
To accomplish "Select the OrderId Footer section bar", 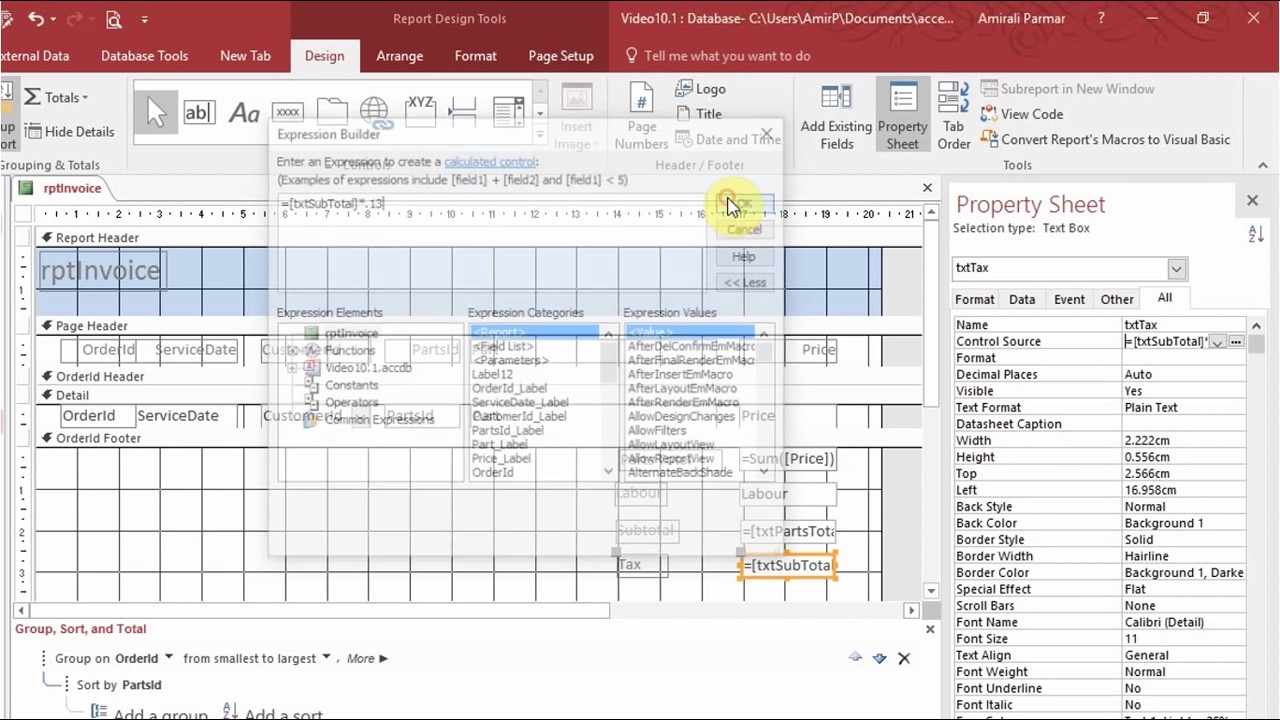I will tap(480, 438).
